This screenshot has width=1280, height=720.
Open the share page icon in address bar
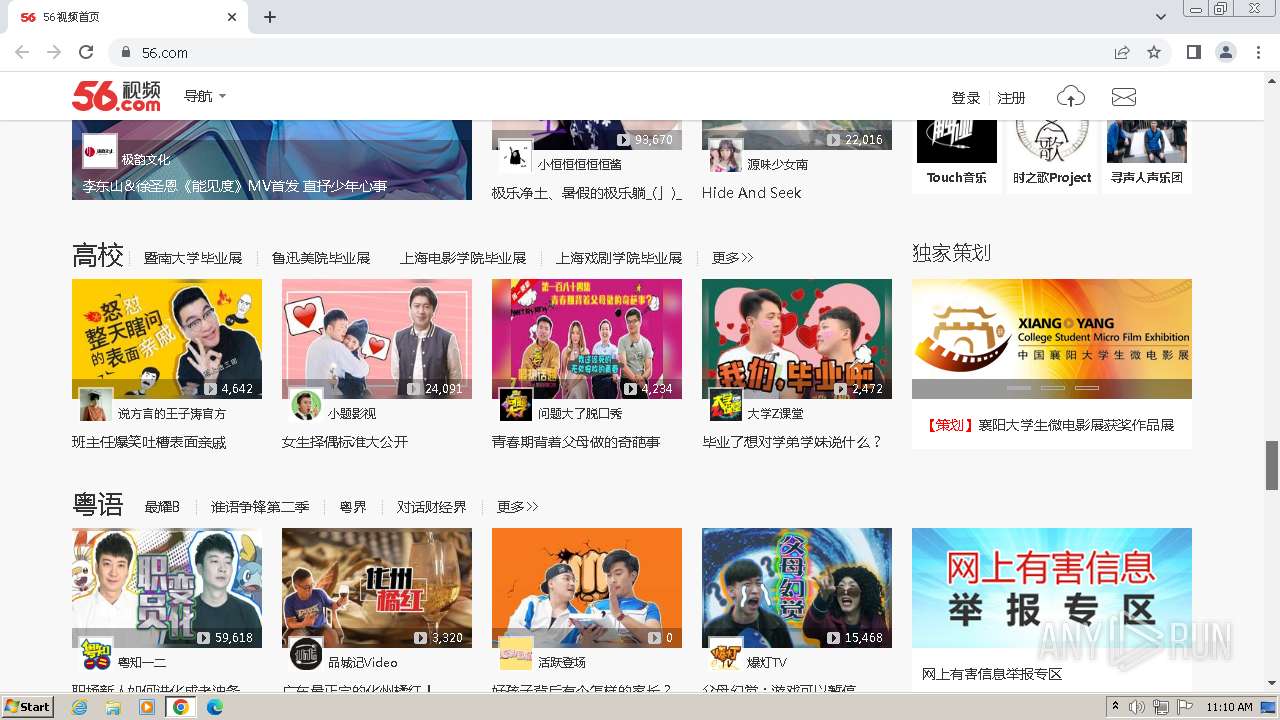1122,52
